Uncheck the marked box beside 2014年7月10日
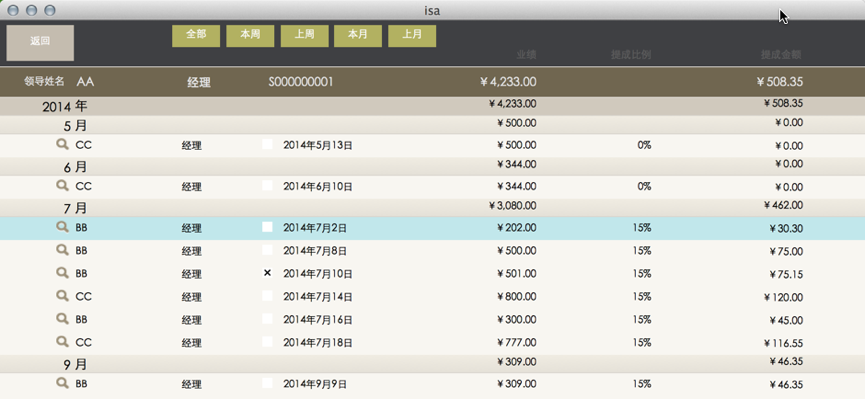This screenshot has width=865, height=399. (268, 273)
